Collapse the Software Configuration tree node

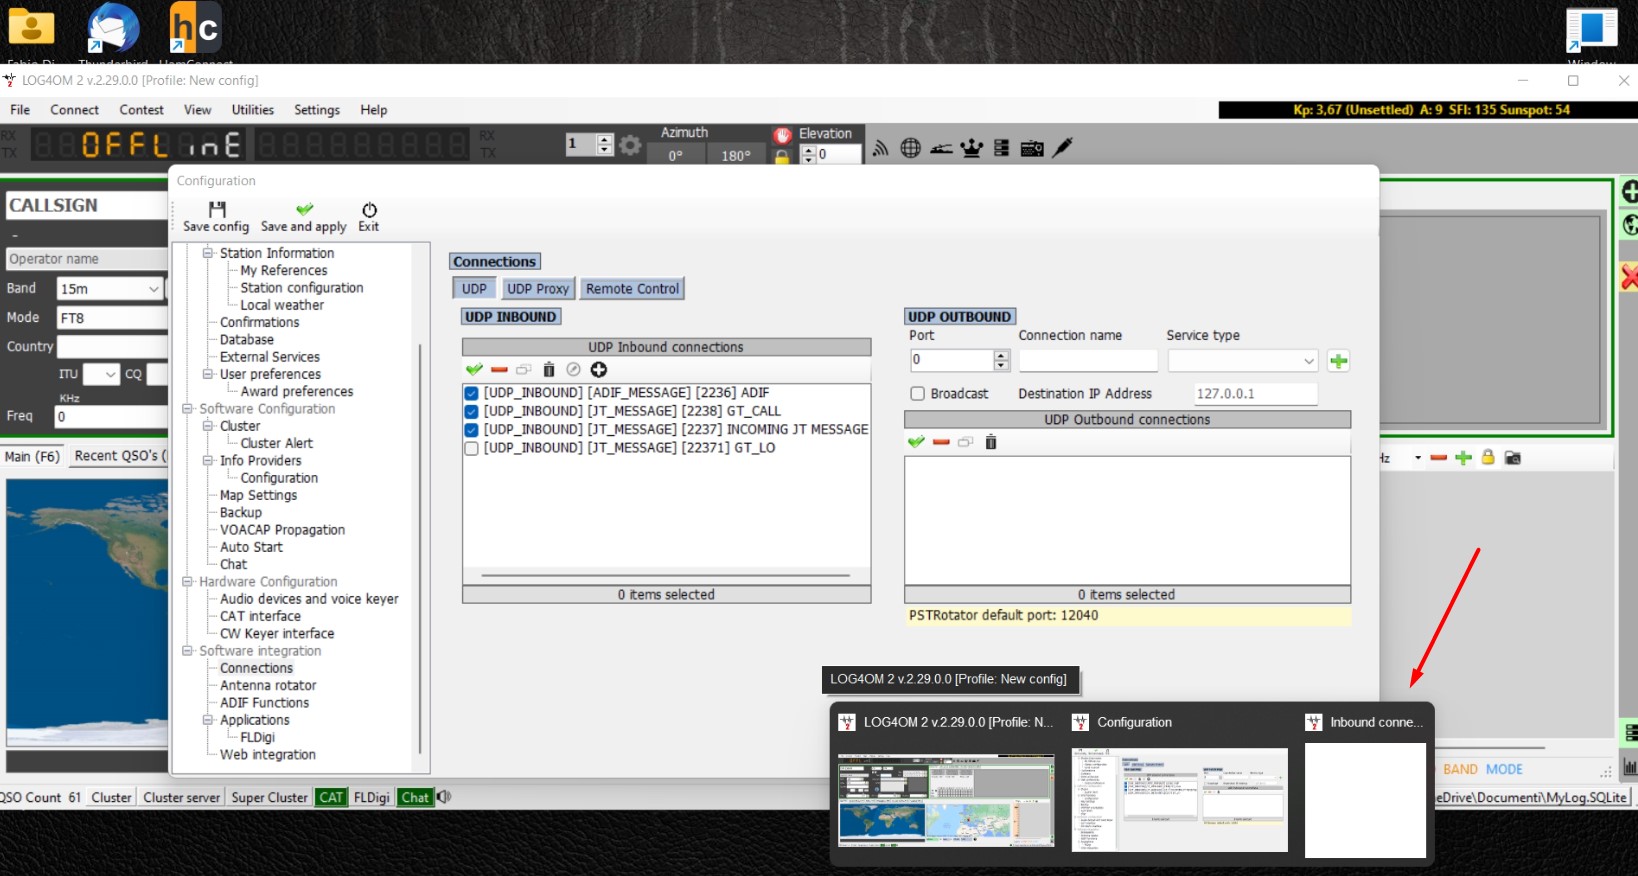click(x=187, y=409)
